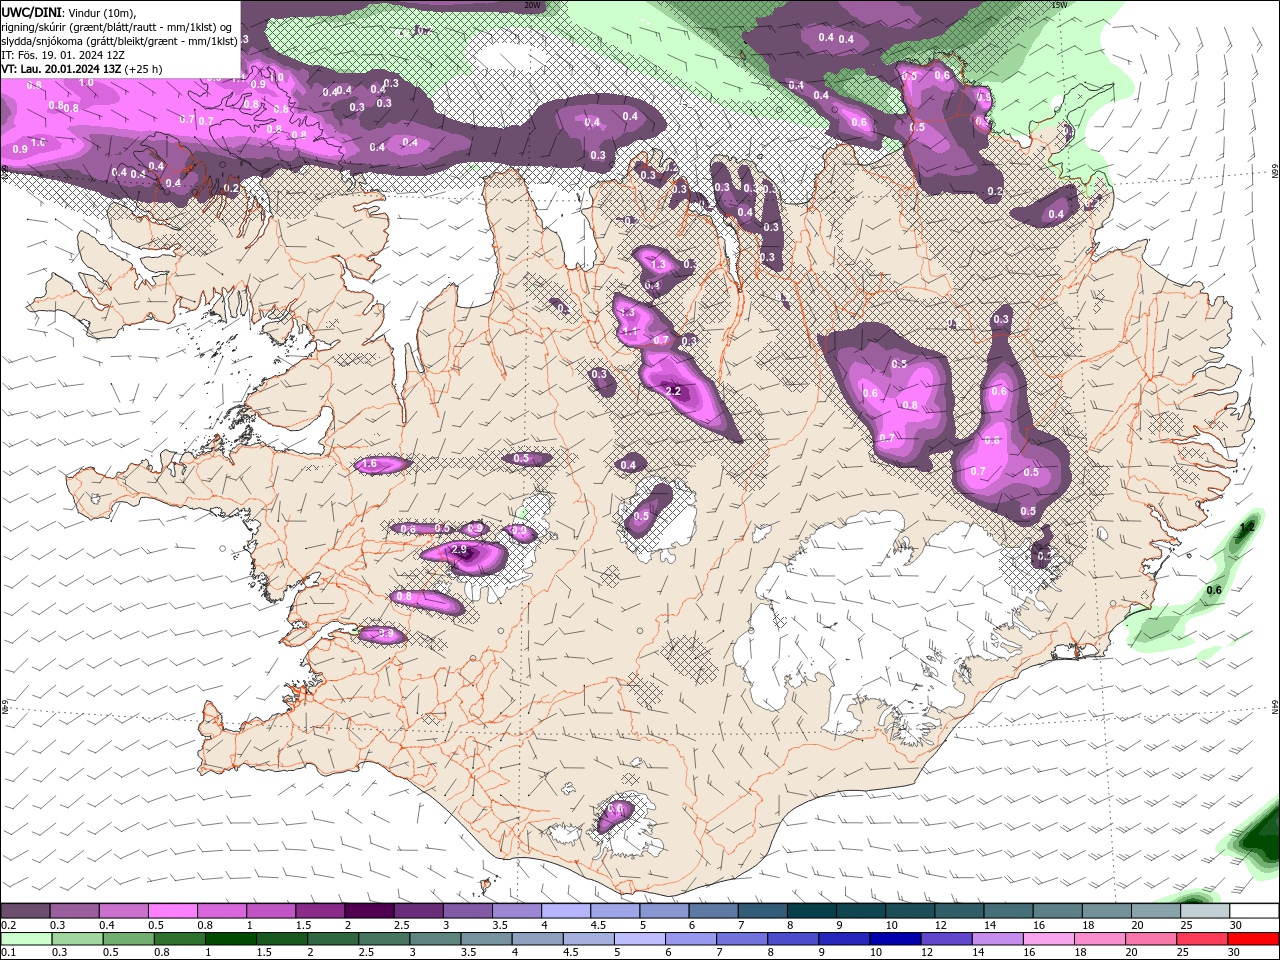Click the 'UWC/DINI' title text
The height and width of the screenshot is (960, 1280).
tap(31, 12)
